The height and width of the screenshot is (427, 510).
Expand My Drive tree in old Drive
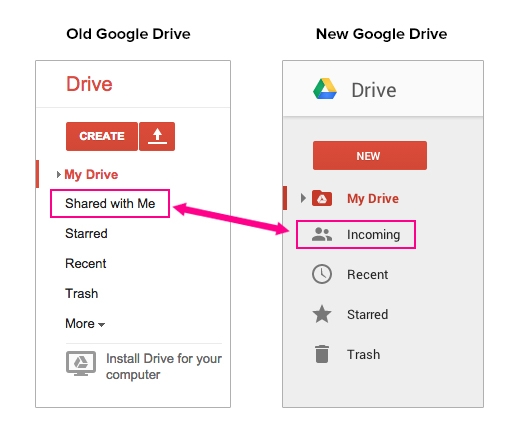58,174
